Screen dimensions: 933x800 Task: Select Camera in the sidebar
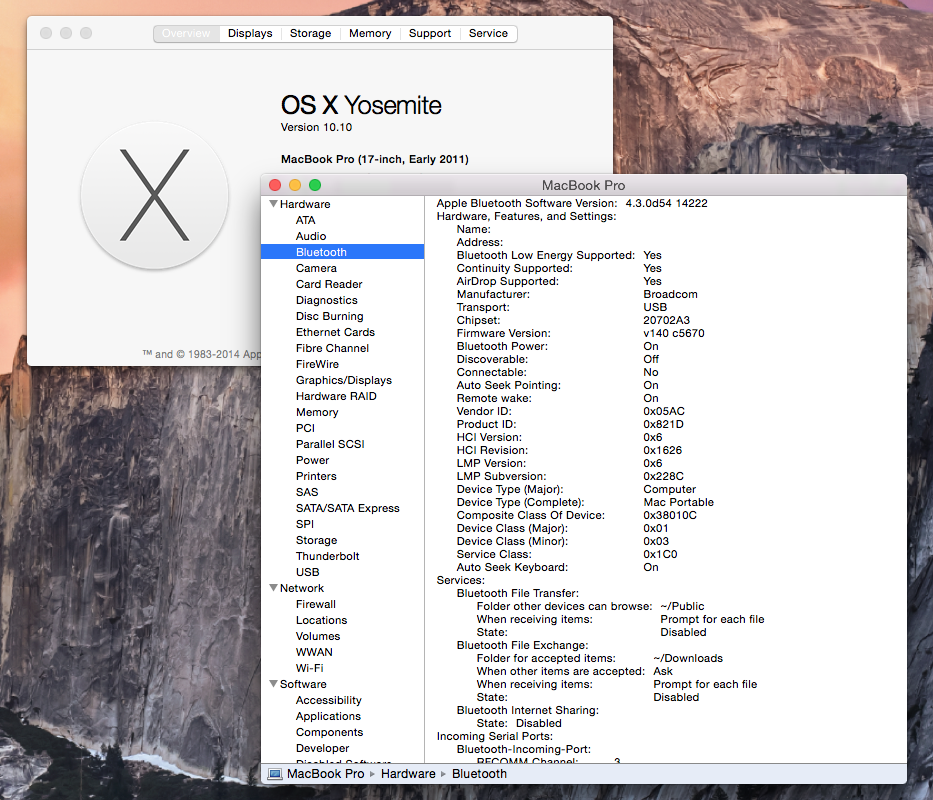click(316, 268)
